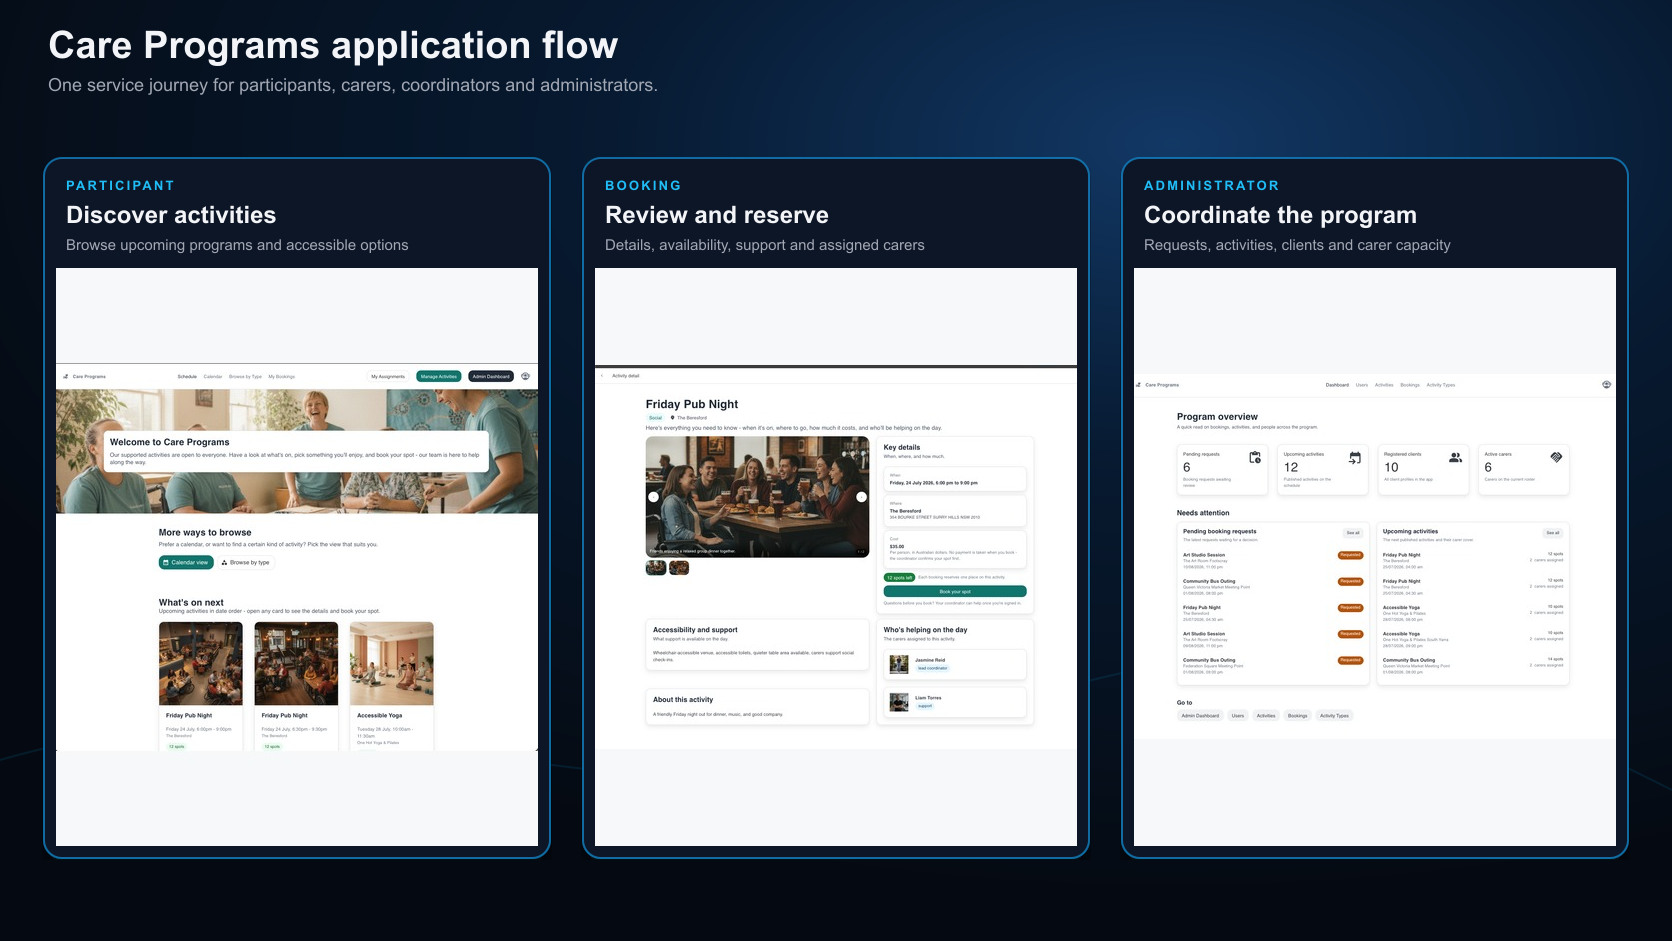Image resolution: width=1672 pixels, height=941 pixels.
Task: Click the support tag for Liam Torres
Action: tap(925, 706)
